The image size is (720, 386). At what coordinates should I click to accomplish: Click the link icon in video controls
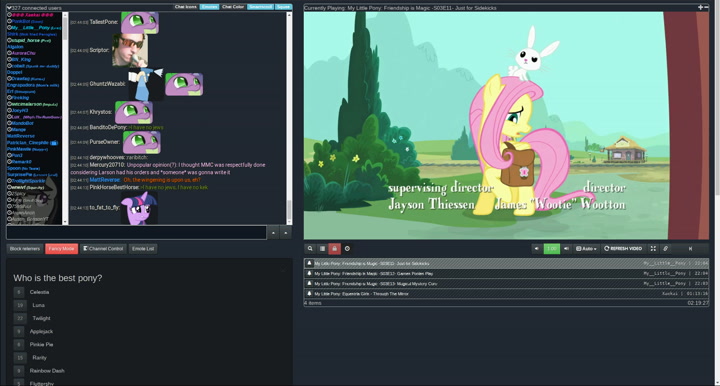click(665, 249)
